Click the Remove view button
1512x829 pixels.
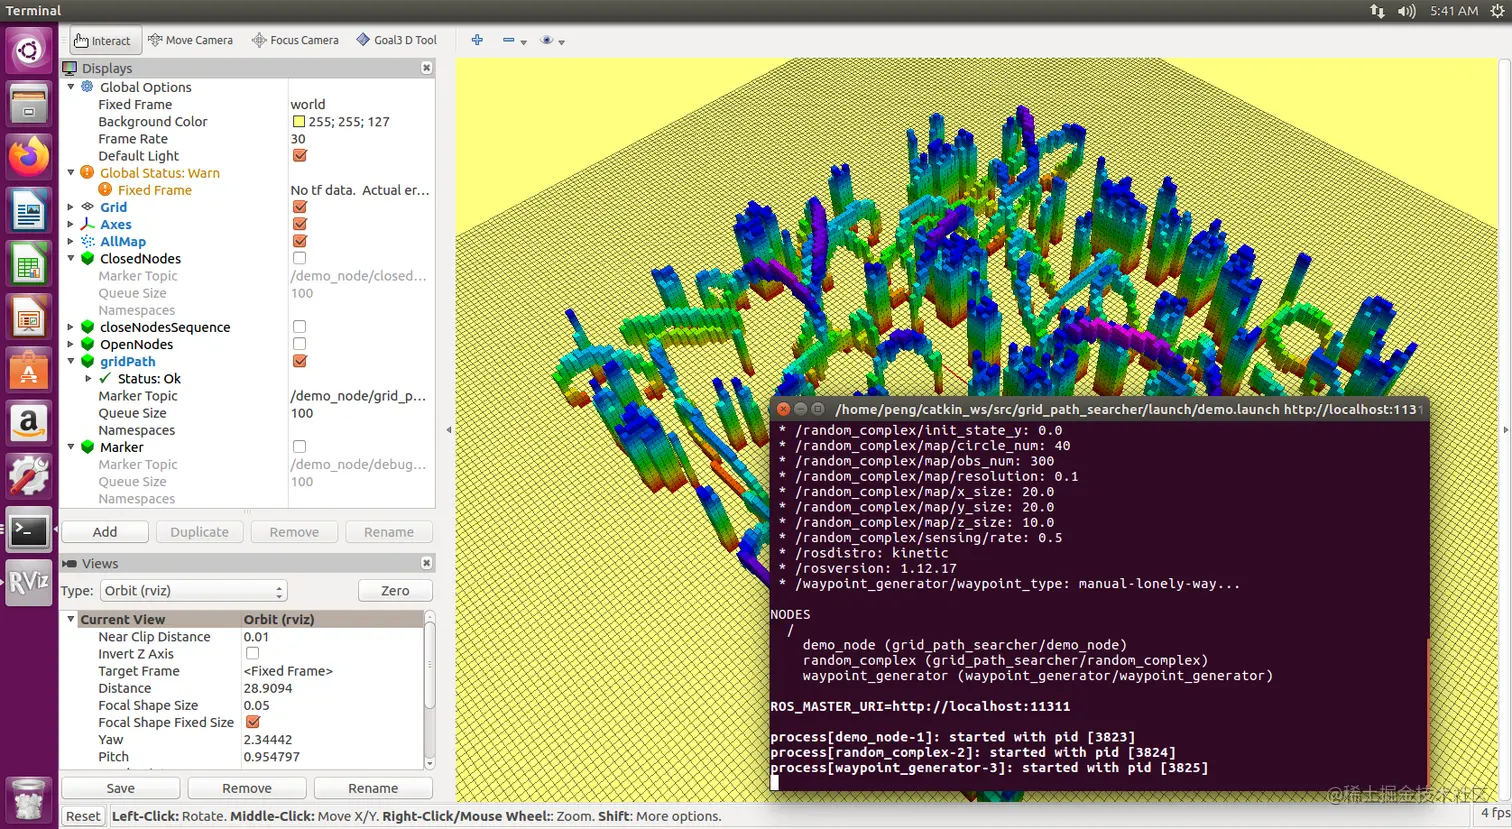coord(247,788)
